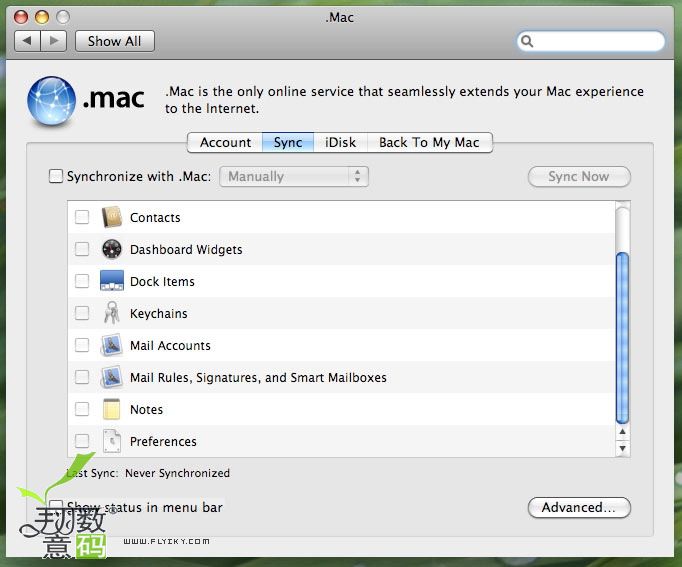Select the Preferences row label
The height and width of the screenshot is (567, 682).
[163, 441]
